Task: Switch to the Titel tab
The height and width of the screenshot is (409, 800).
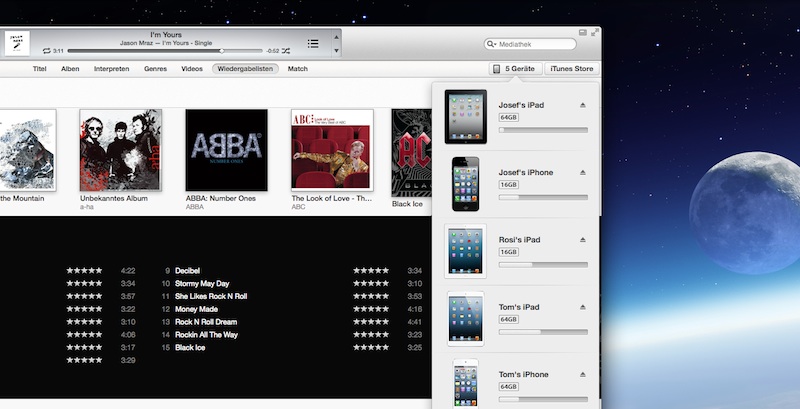Action: tap(39, 69)
